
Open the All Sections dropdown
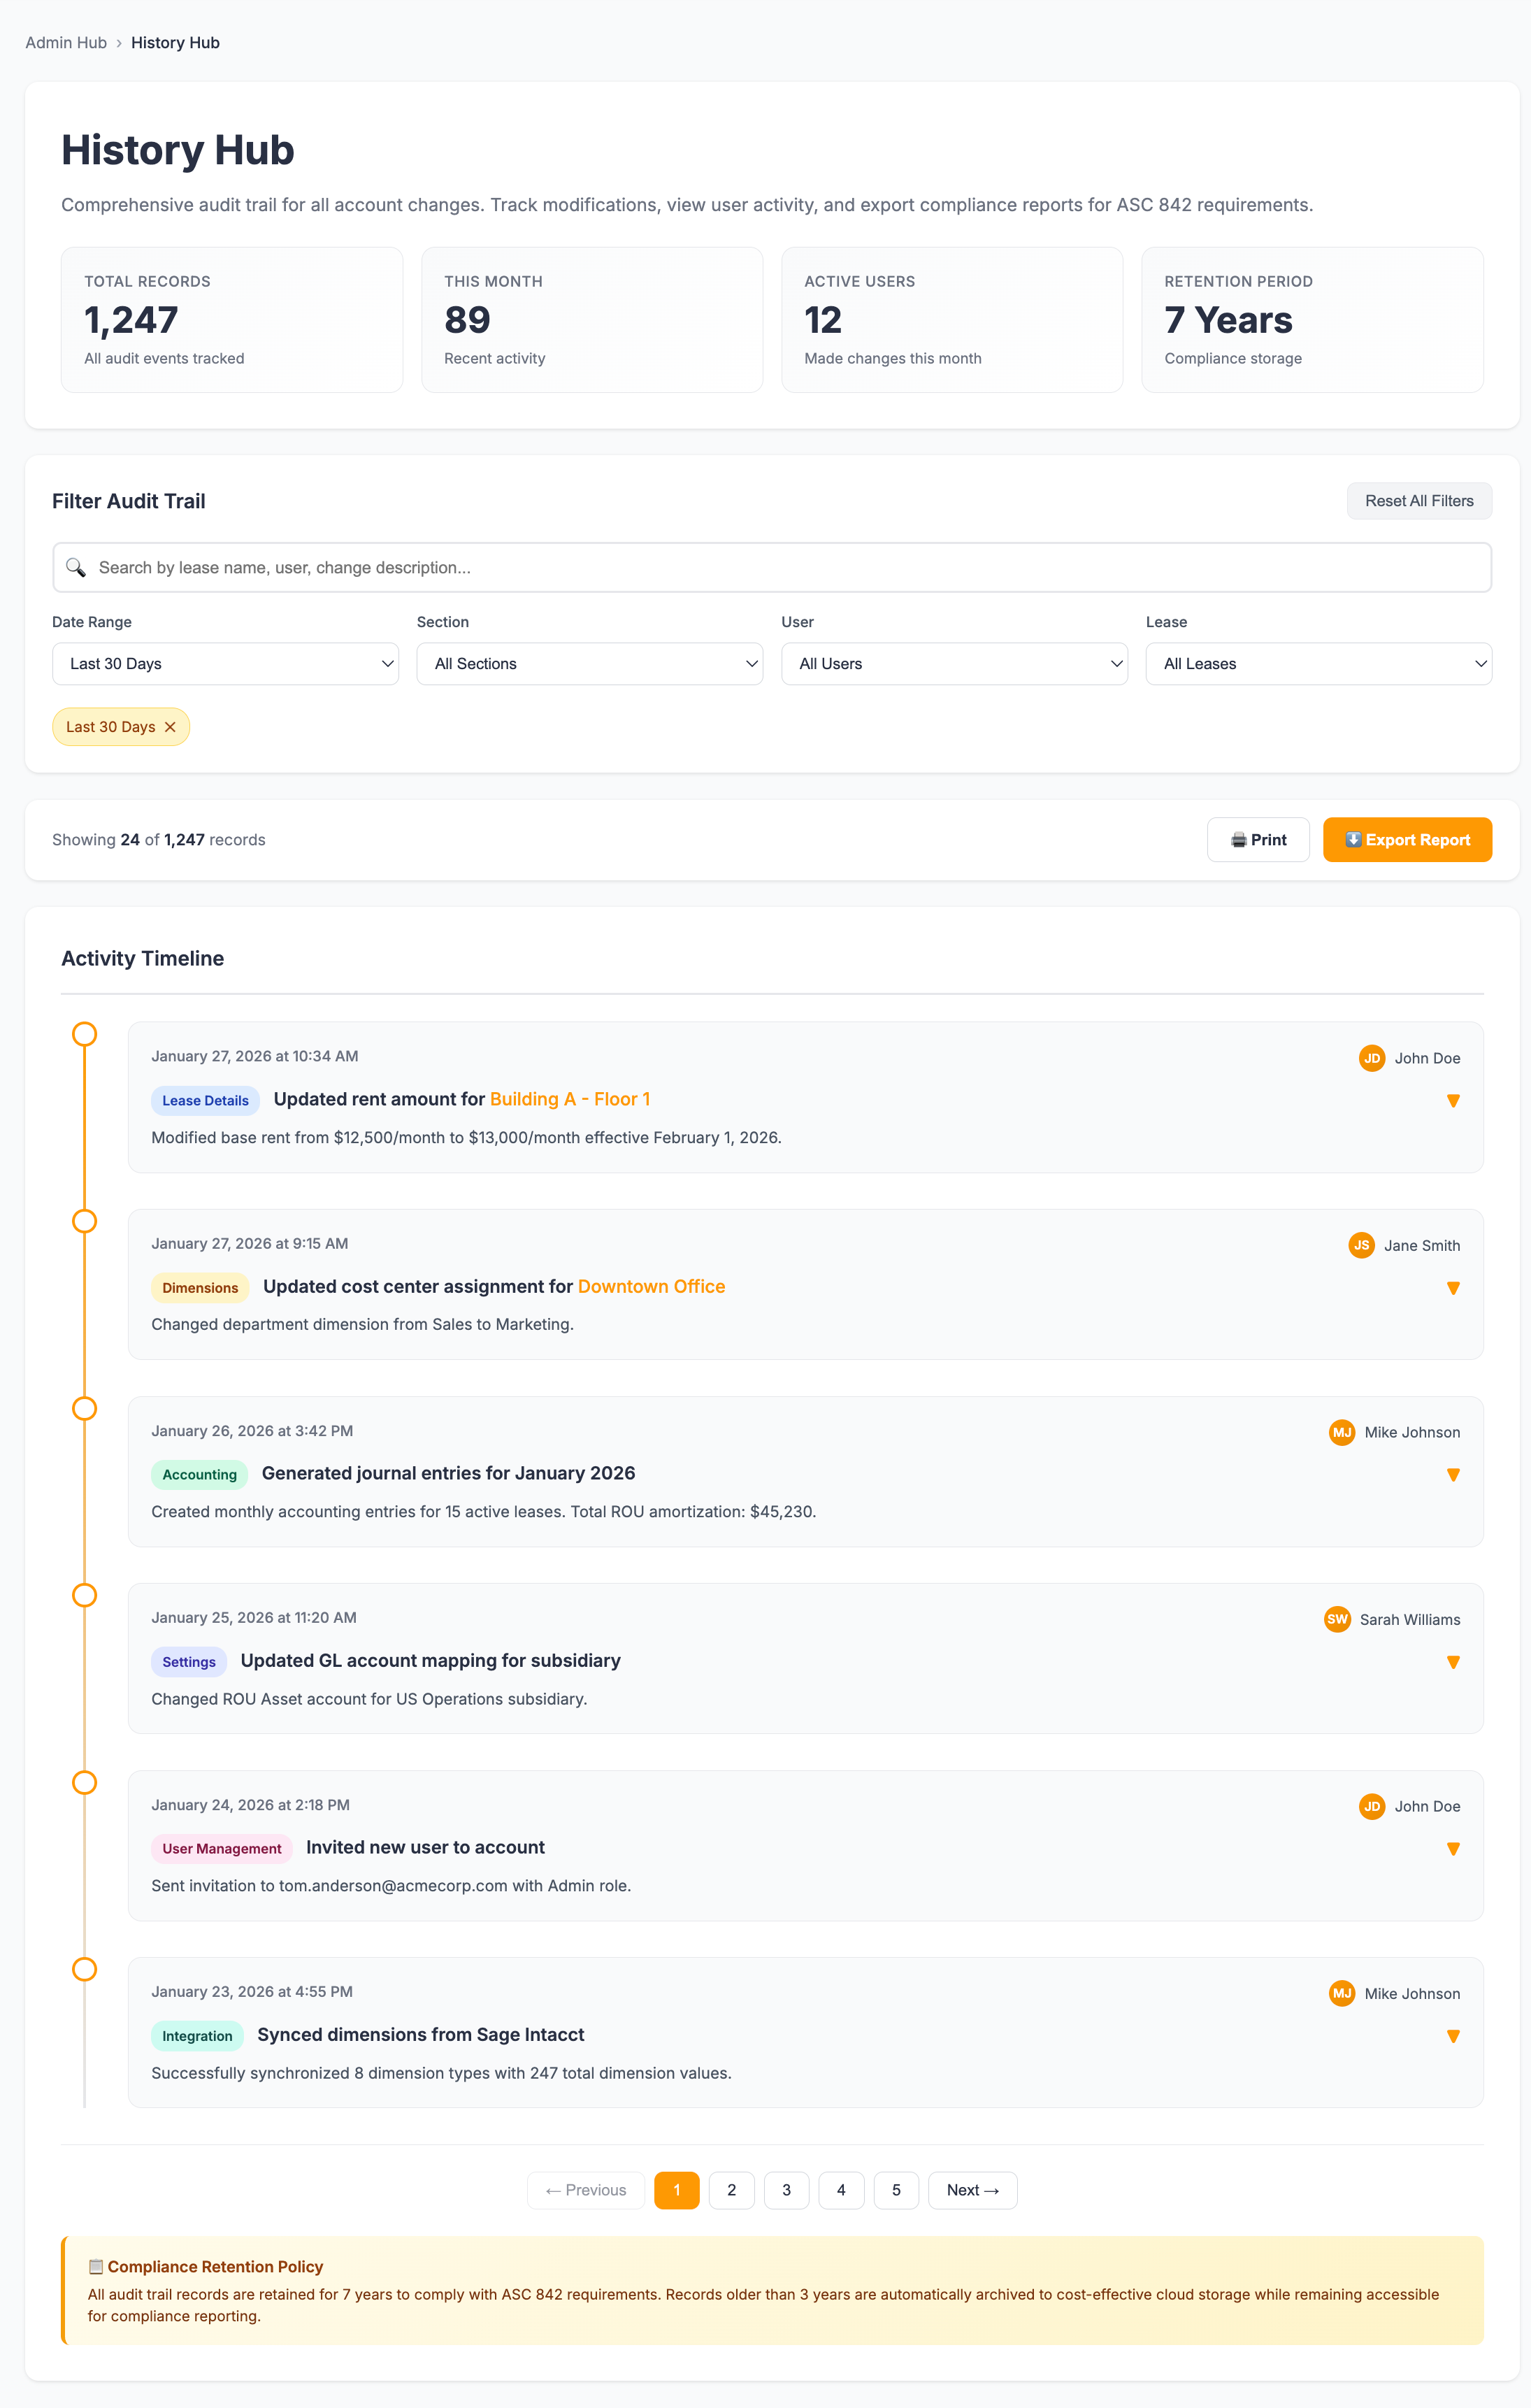point(590,663)
